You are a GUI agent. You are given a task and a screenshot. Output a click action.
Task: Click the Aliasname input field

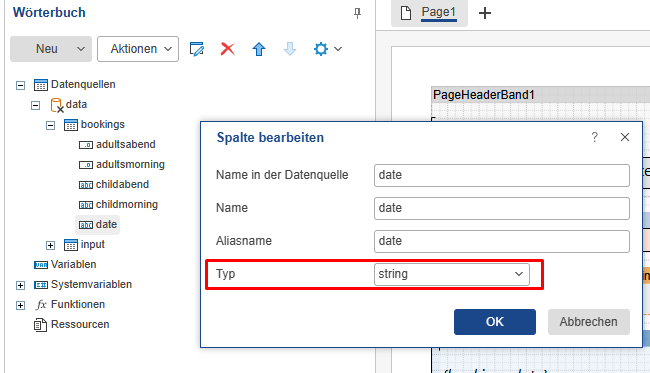pyautogui.click(x=502, y=241)
